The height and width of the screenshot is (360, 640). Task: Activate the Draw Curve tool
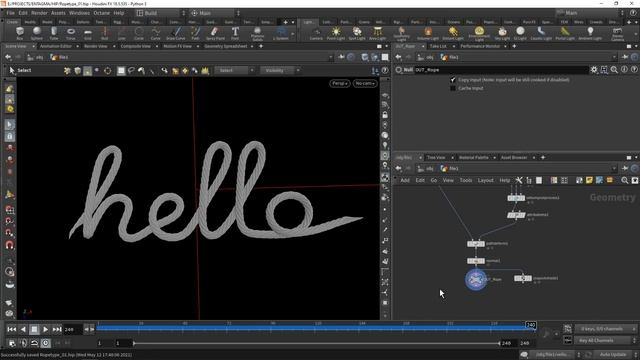[x=176, y=33]
